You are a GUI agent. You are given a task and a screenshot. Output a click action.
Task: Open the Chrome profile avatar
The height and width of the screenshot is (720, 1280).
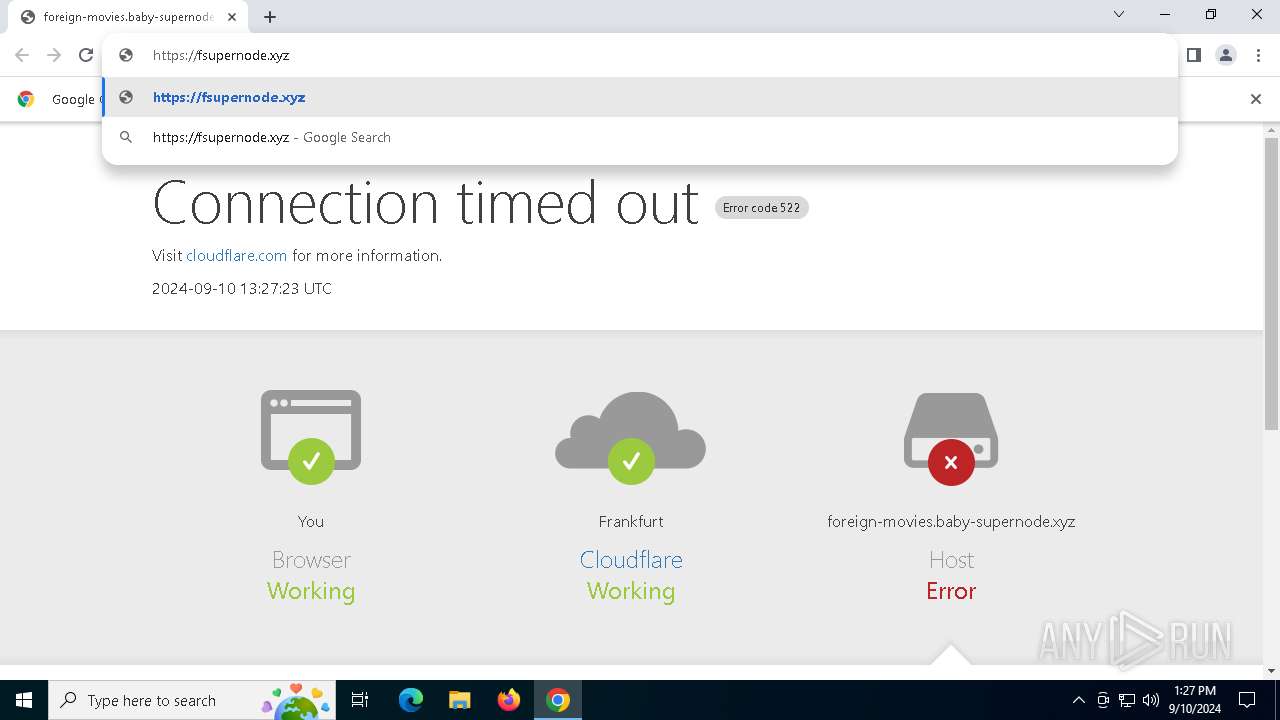(x=1226, y=55)
